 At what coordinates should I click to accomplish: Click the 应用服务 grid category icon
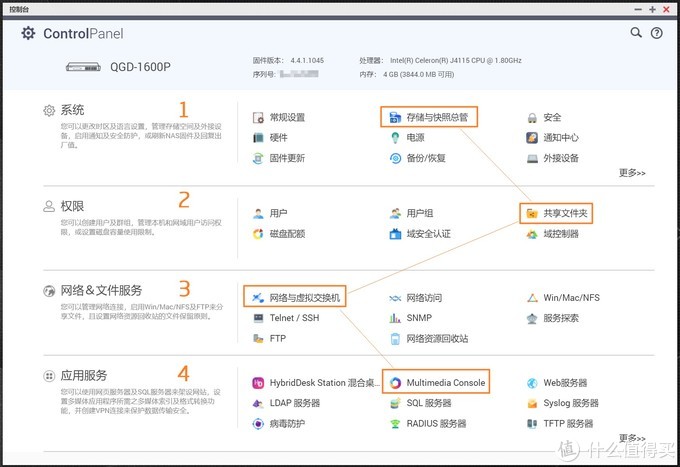point(49,376)
